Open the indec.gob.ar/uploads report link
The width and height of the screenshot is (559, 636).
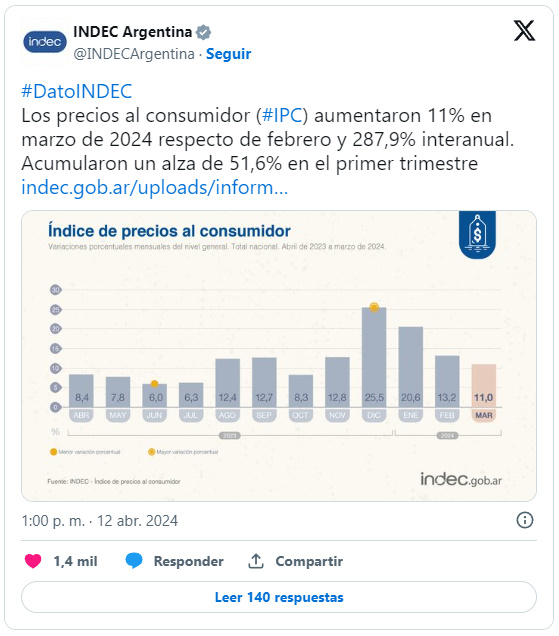[x=155, y=187]
